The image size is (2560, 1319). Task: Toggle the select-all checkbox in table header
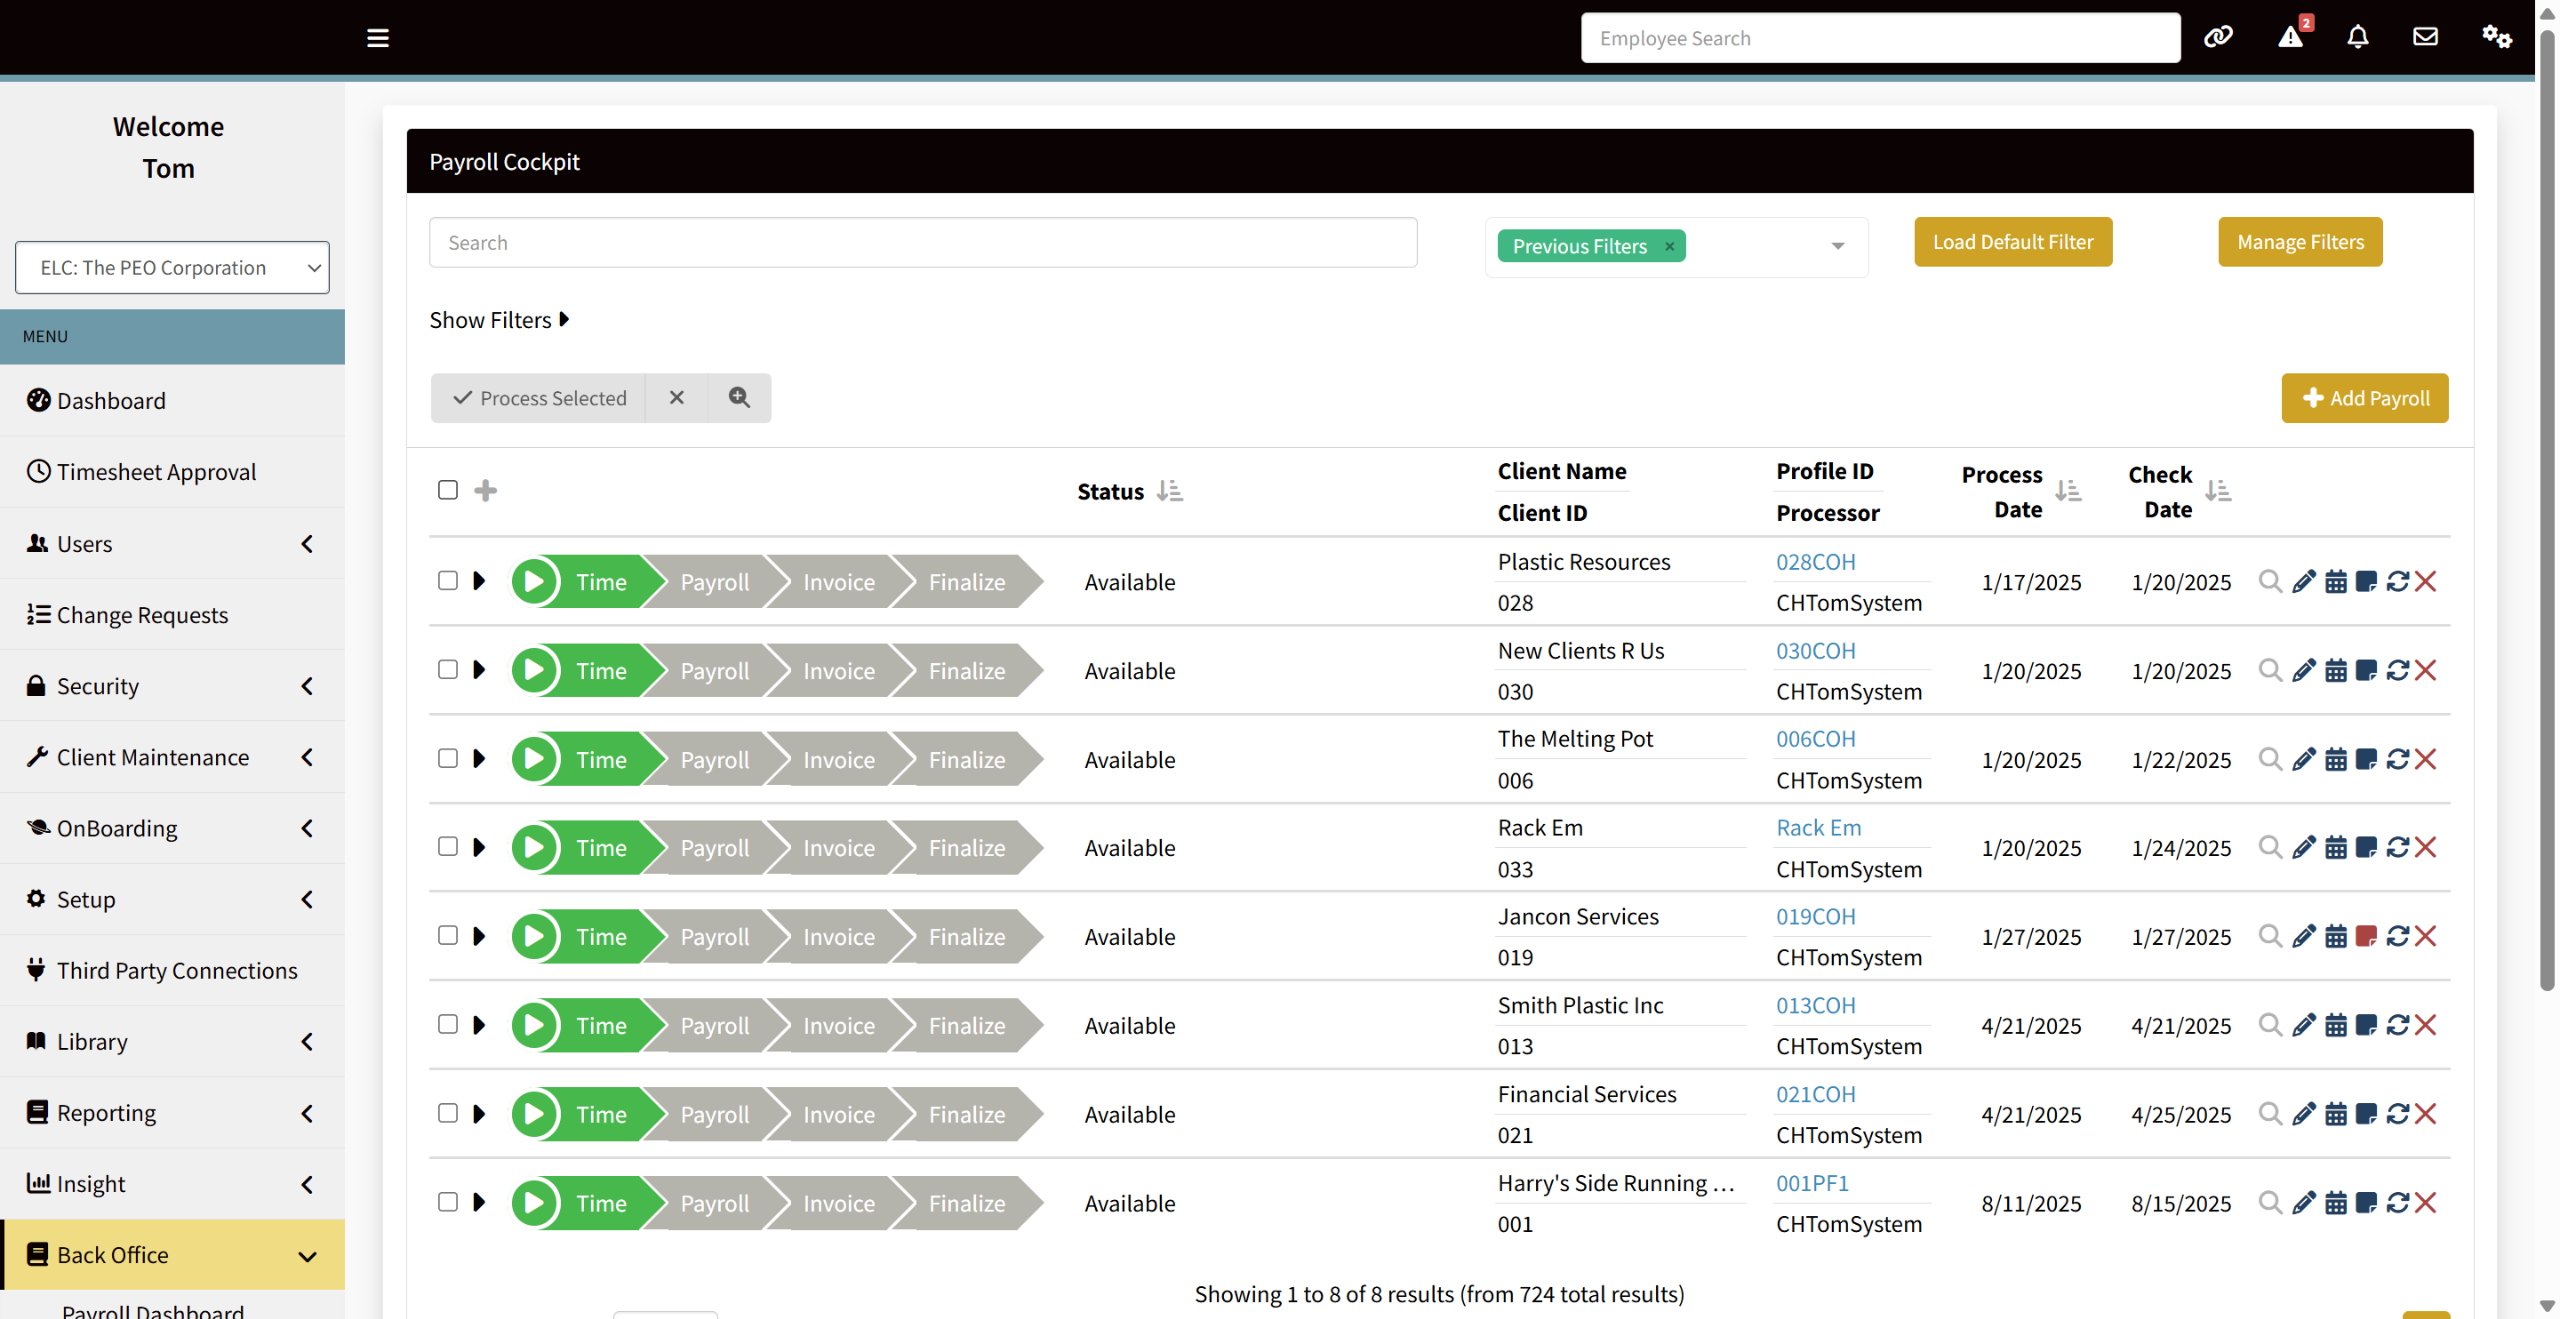tap(448, 490)
